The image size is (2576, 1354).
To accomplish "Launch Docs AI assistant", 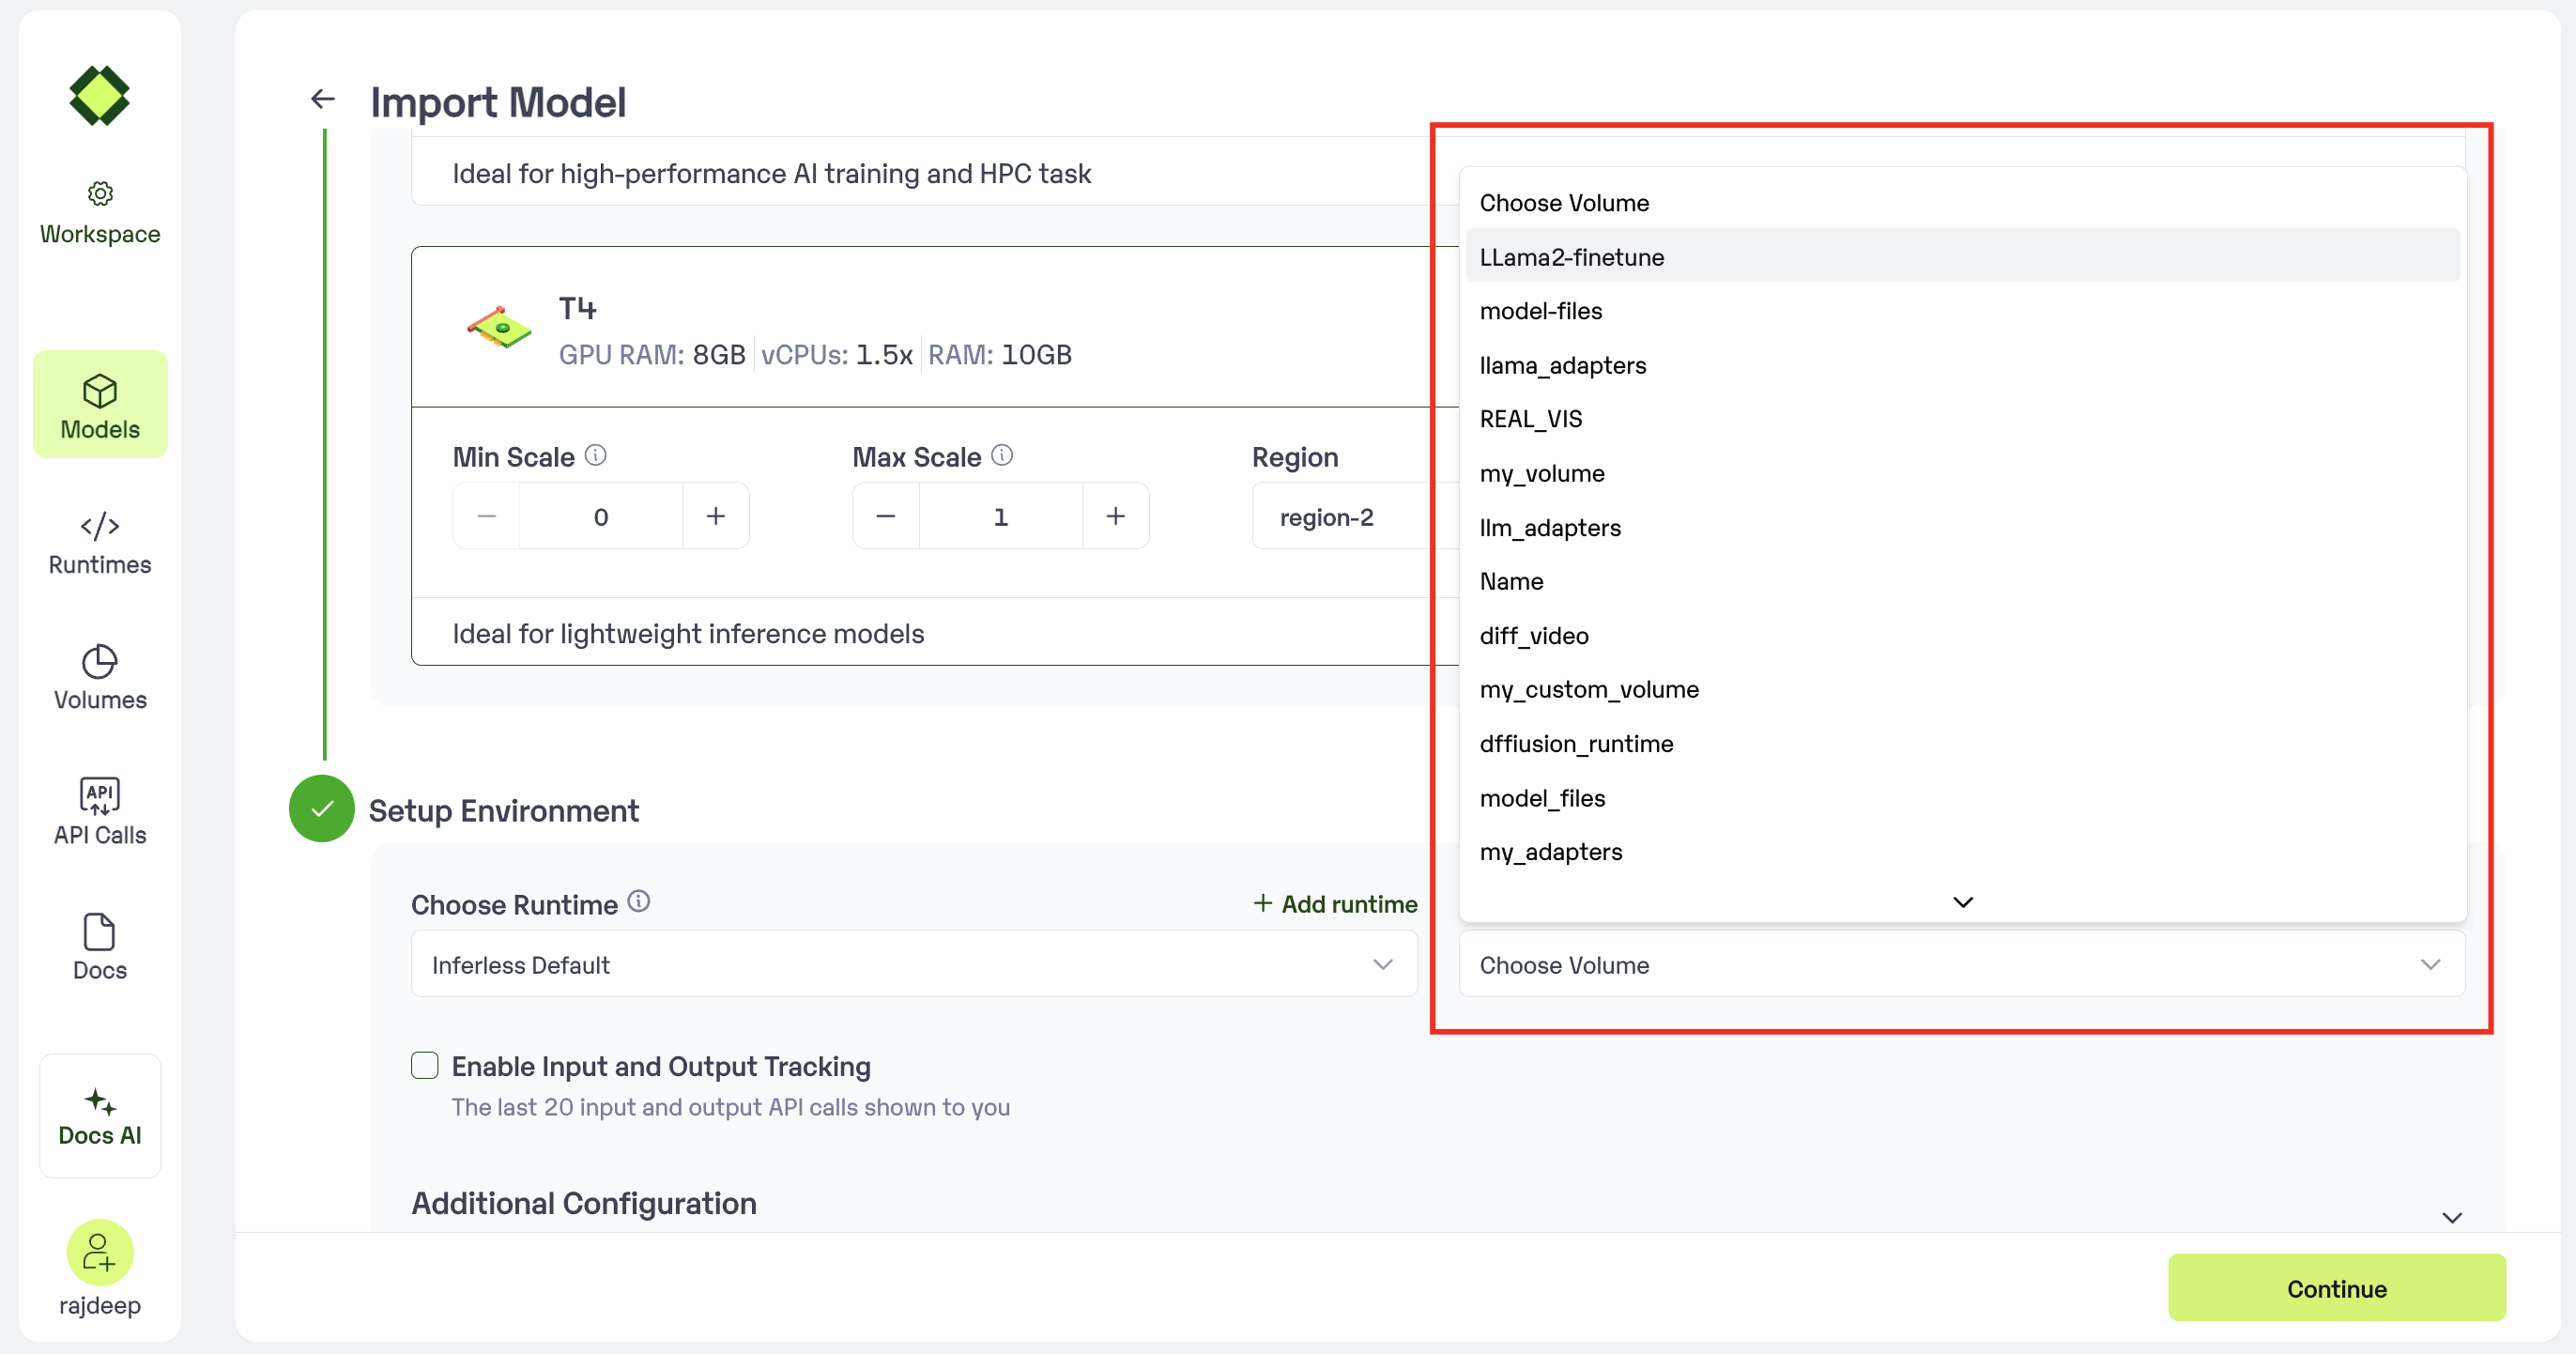I will point(100,1116).
